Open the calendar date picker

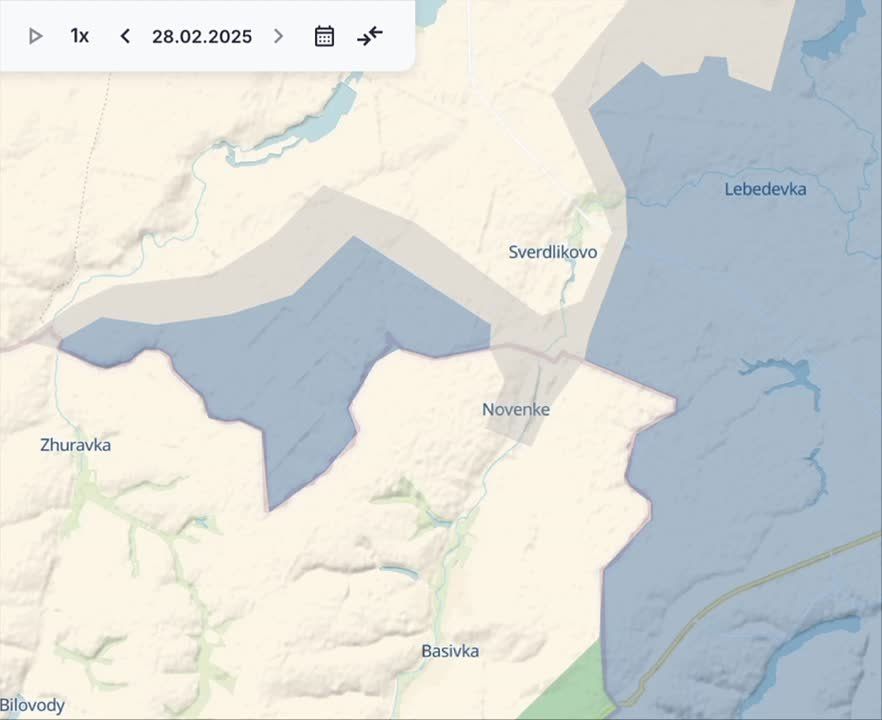324,36
